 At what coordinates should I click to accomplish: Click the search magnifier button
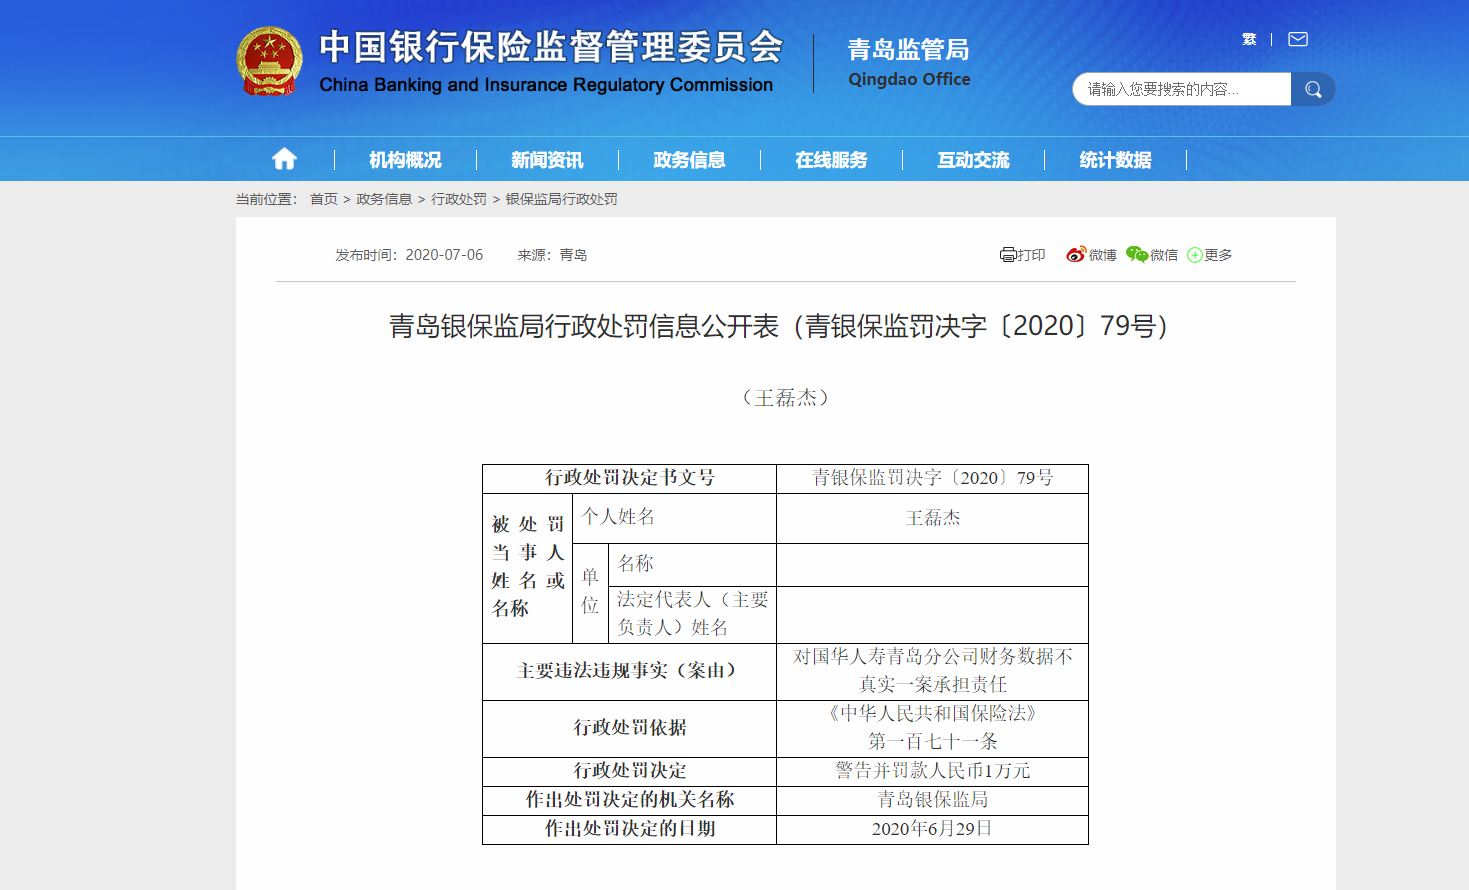pos(1313,89)
